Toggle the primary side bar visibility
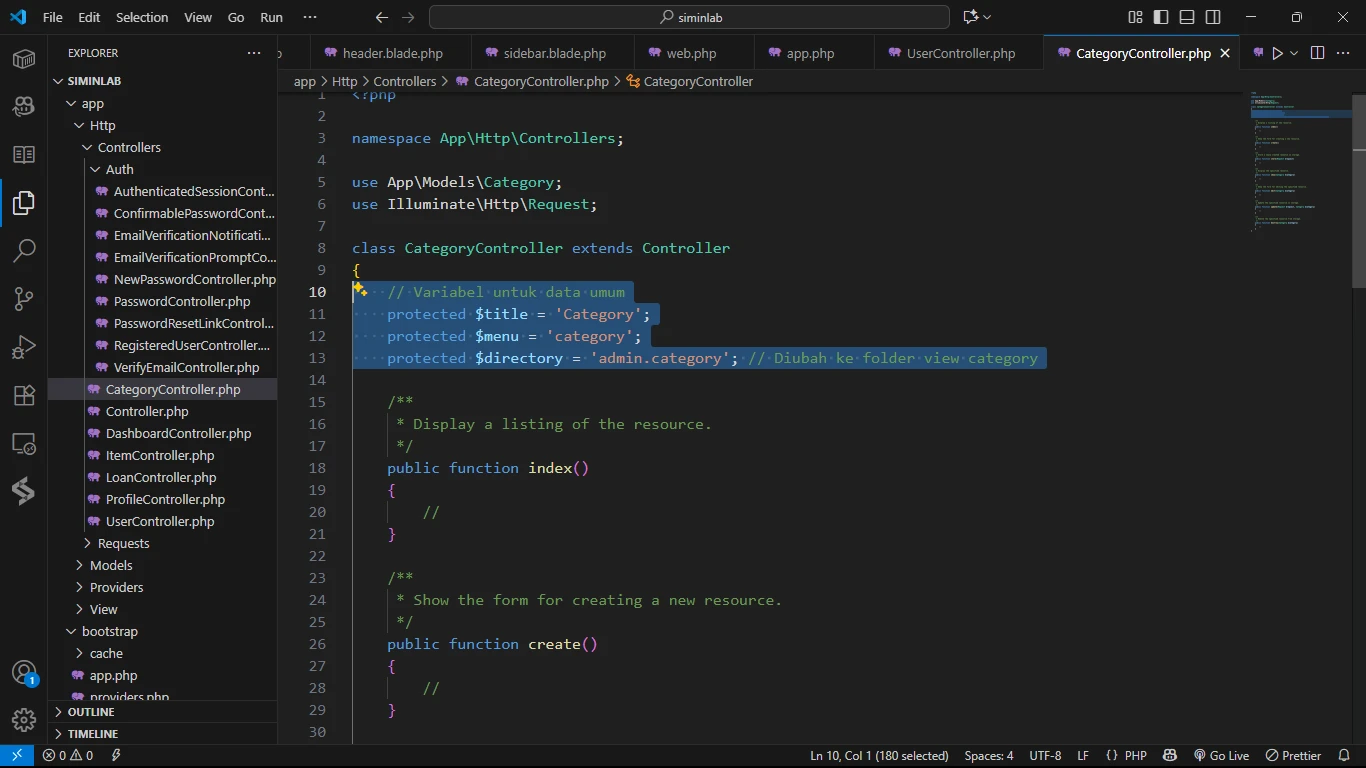The height and width of the screenshot is (768, 1366). [x=1161, y=17]
